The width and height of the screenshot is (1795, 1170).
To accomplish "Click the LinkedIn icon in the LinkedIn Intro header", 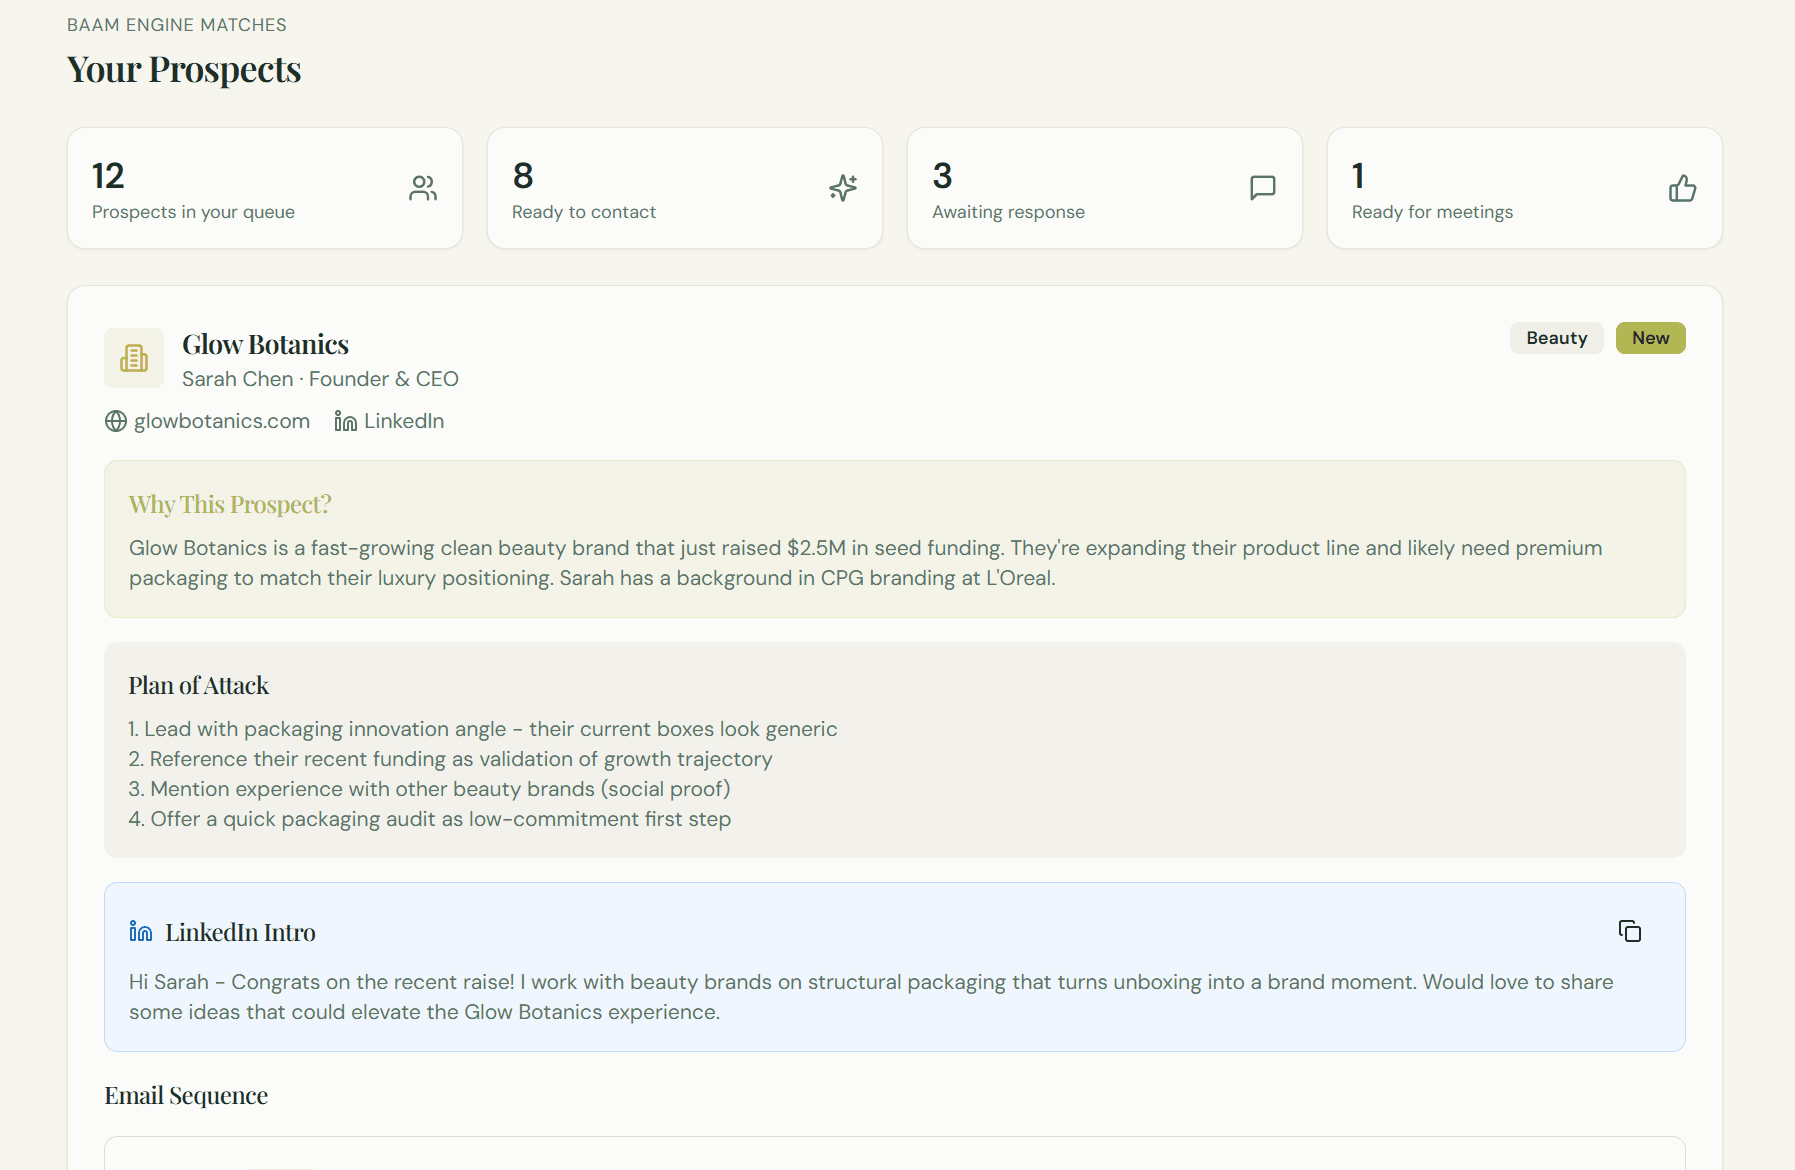I will [139, 931].
